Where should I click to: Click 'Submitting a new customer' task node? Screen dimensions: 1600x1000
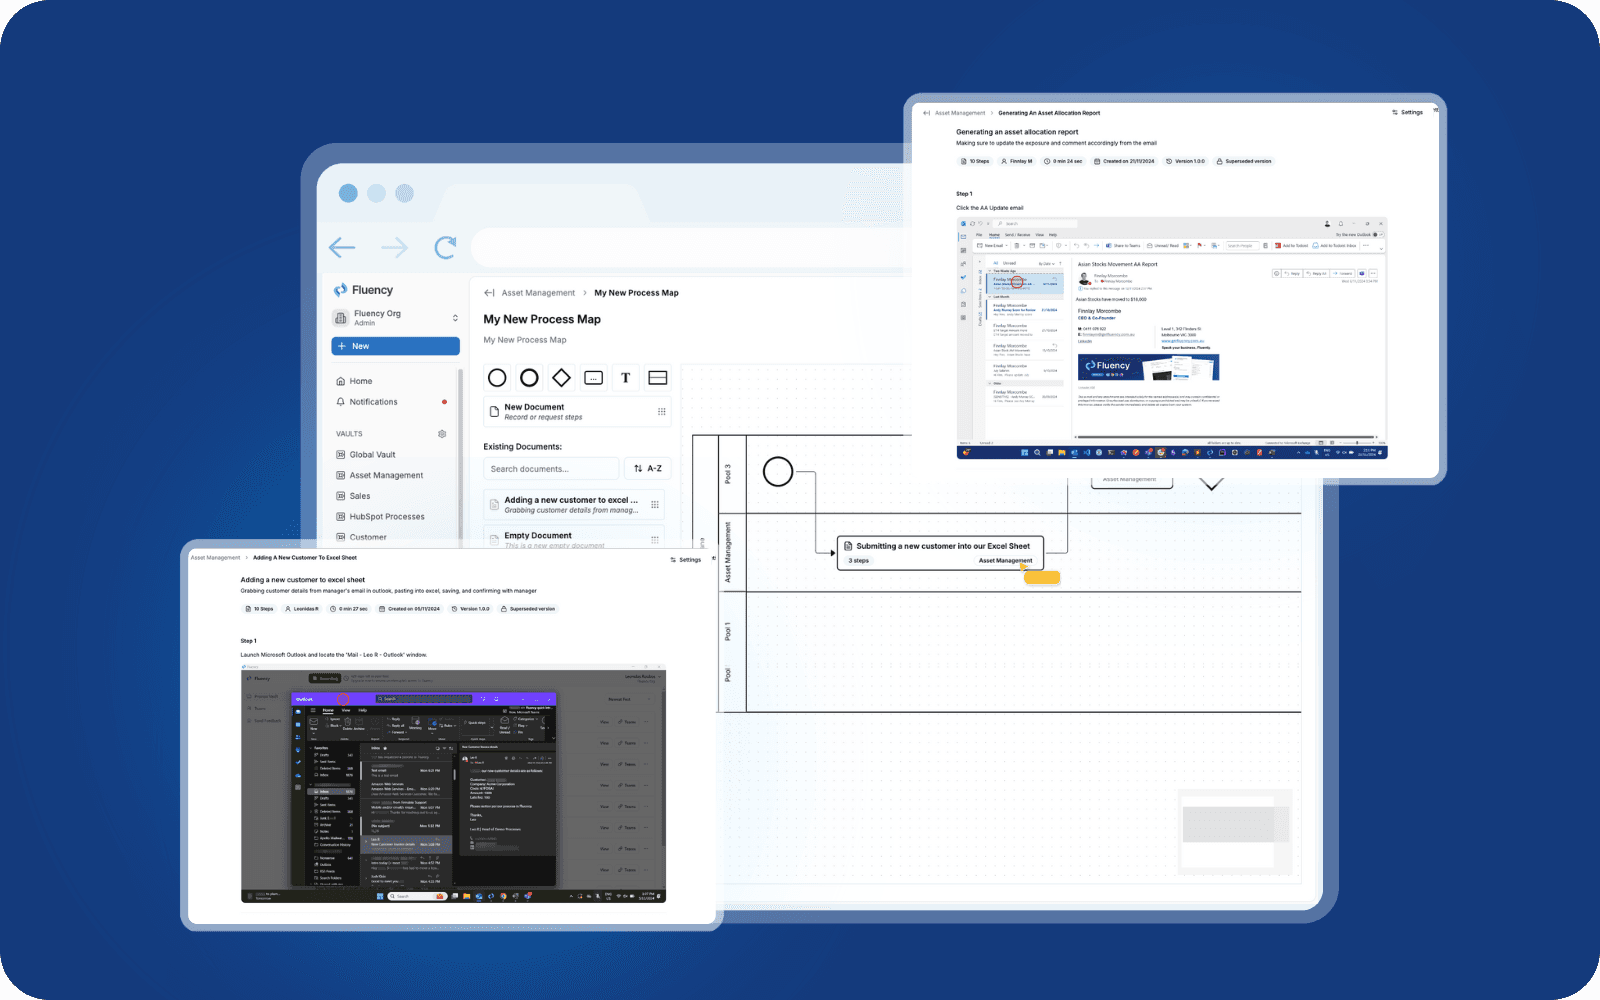coord(940,553)
